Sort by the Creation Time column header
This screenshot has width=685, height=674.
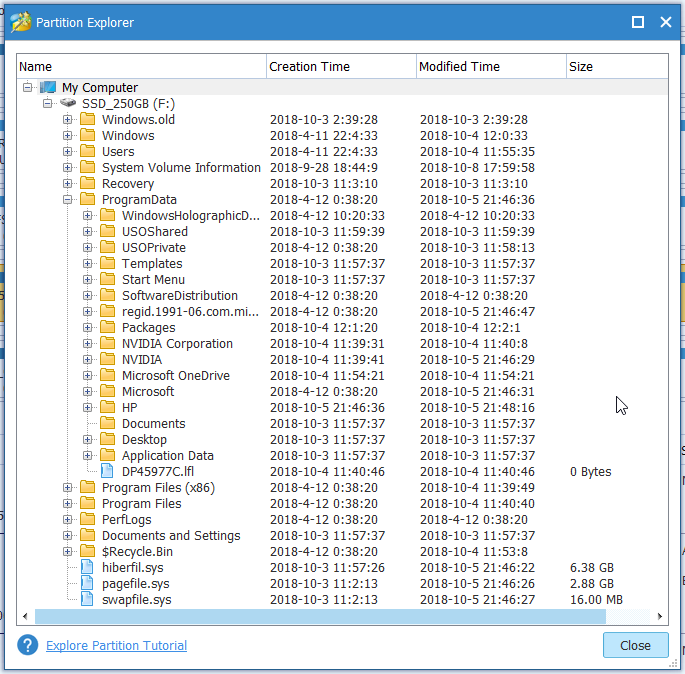click(341, 66)
